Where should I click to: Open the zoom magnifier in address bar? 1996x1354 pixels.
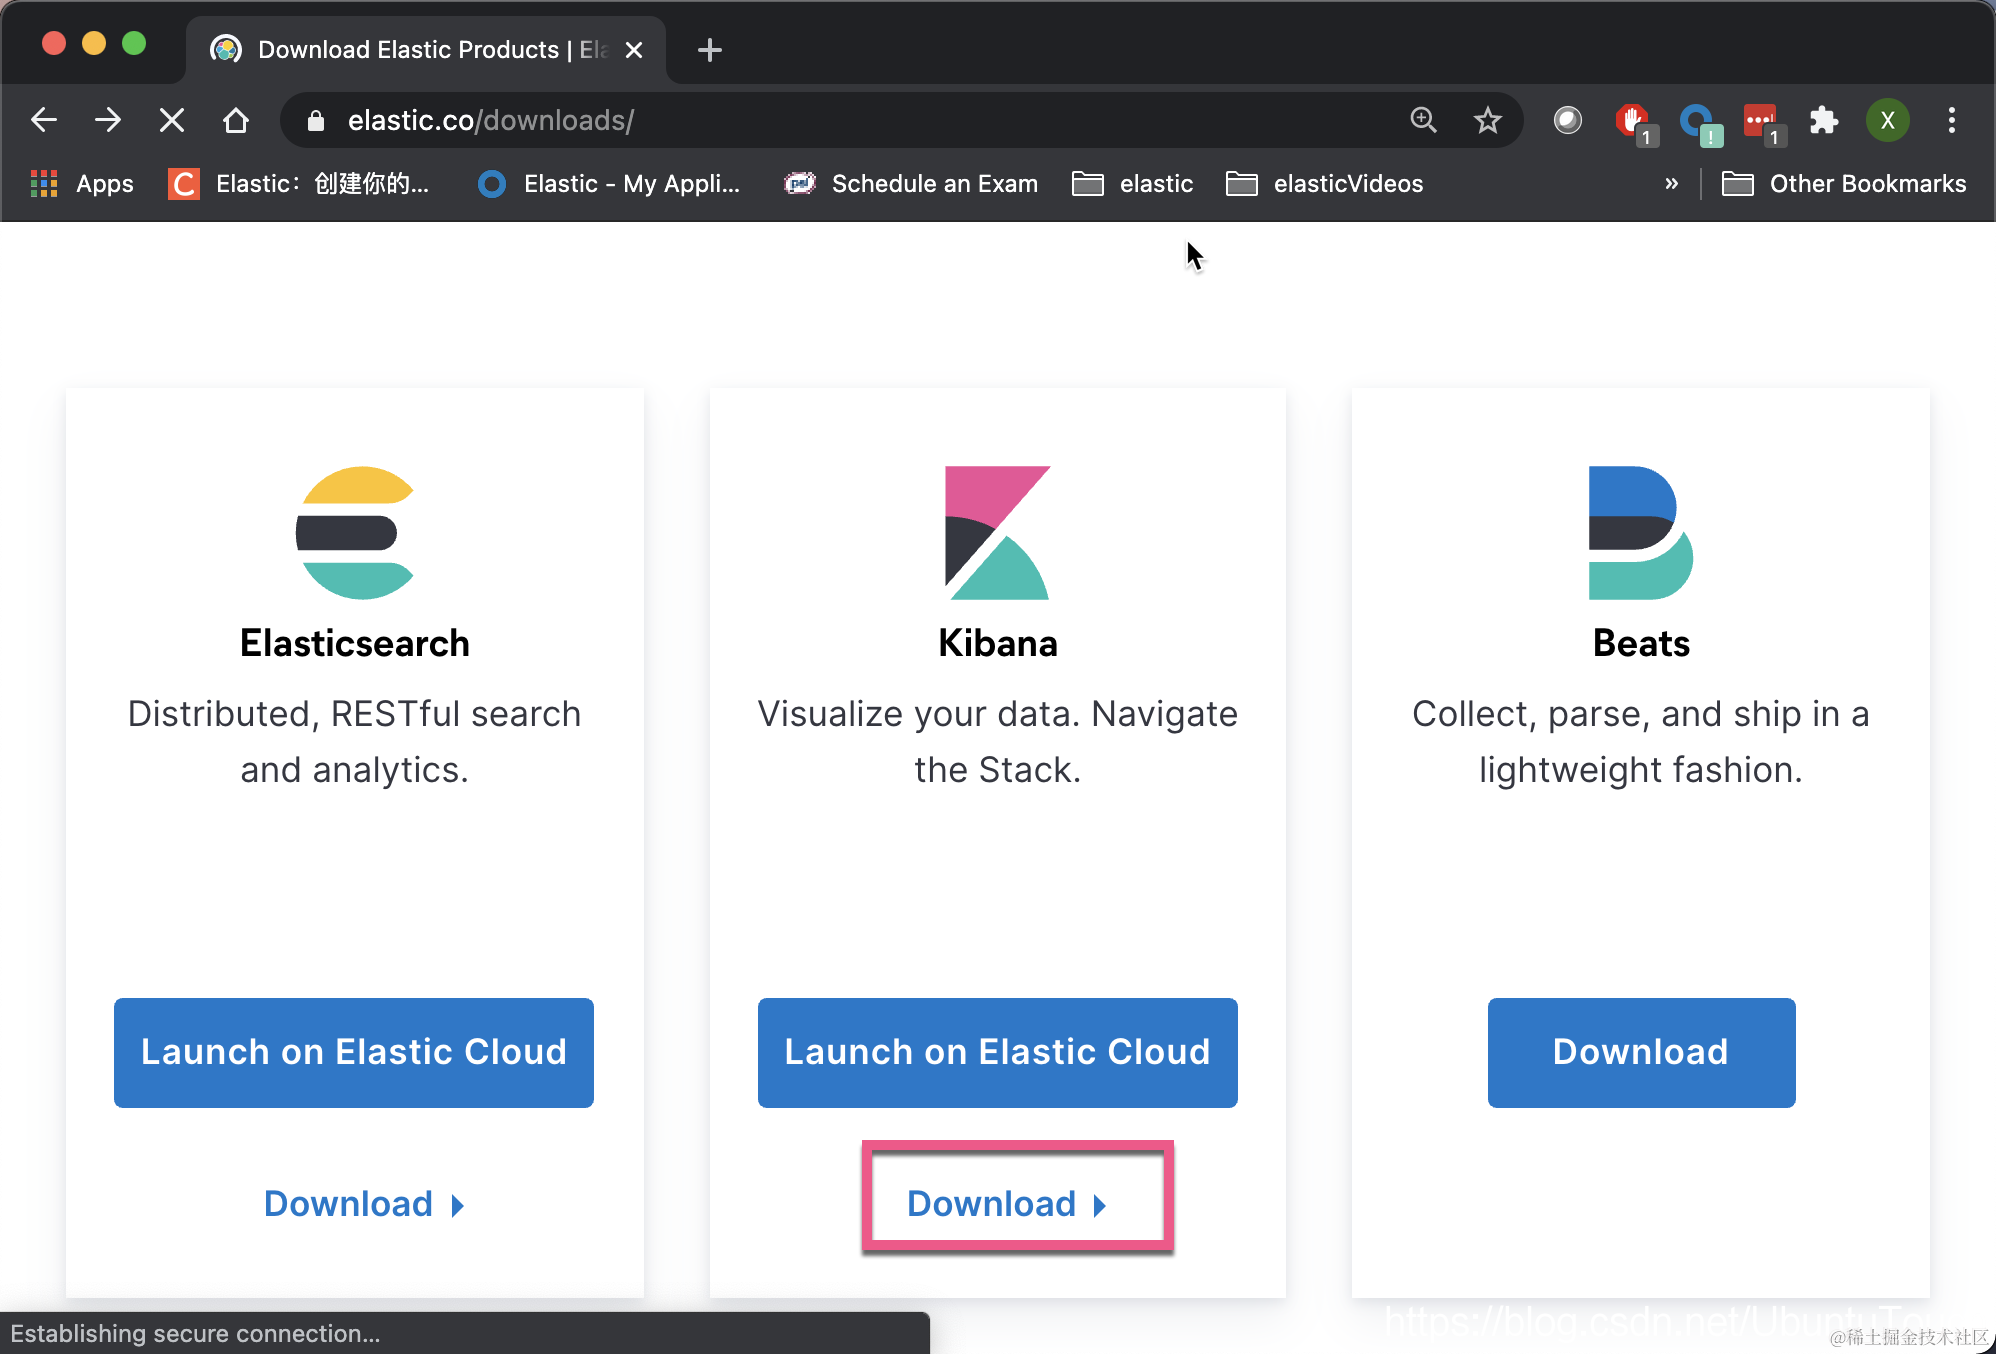pyautogui.click(x=1423, y=121)
